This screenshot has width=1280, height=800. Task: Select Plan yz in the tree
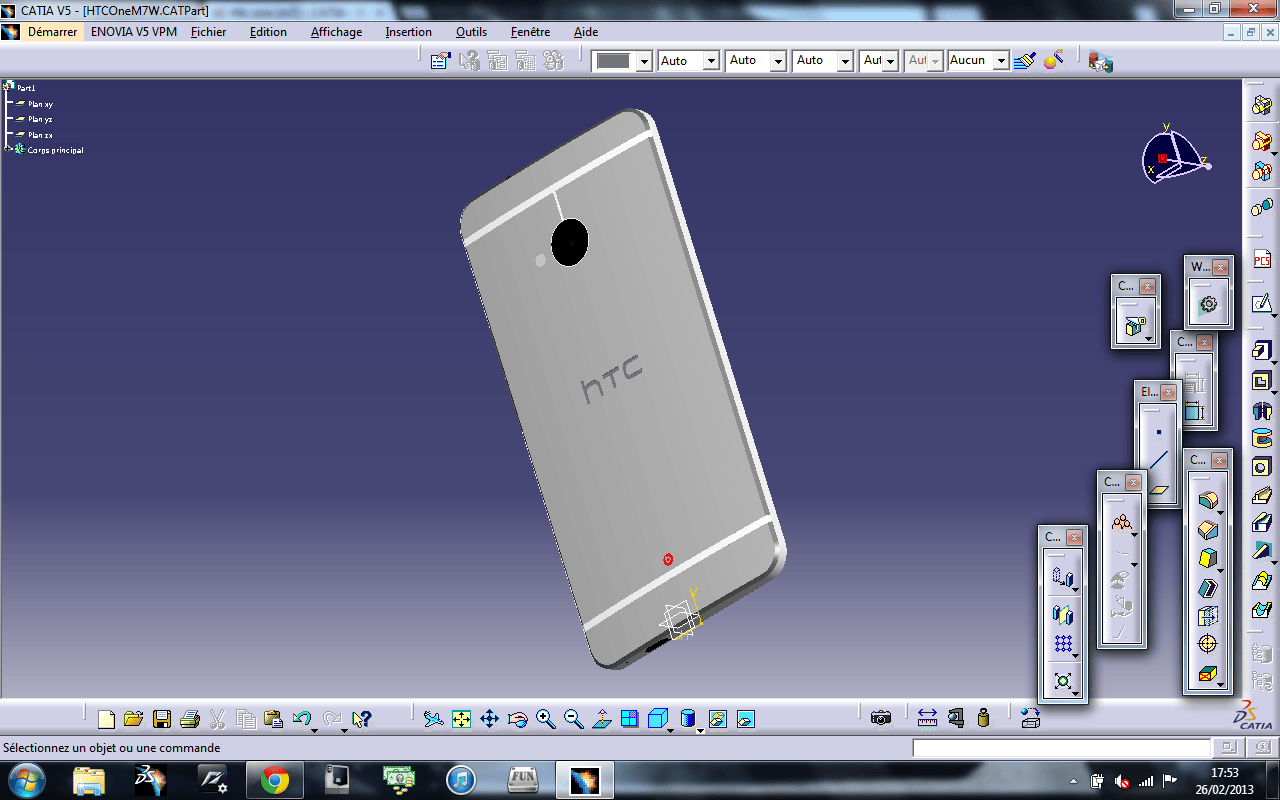(x=40, y=119)
